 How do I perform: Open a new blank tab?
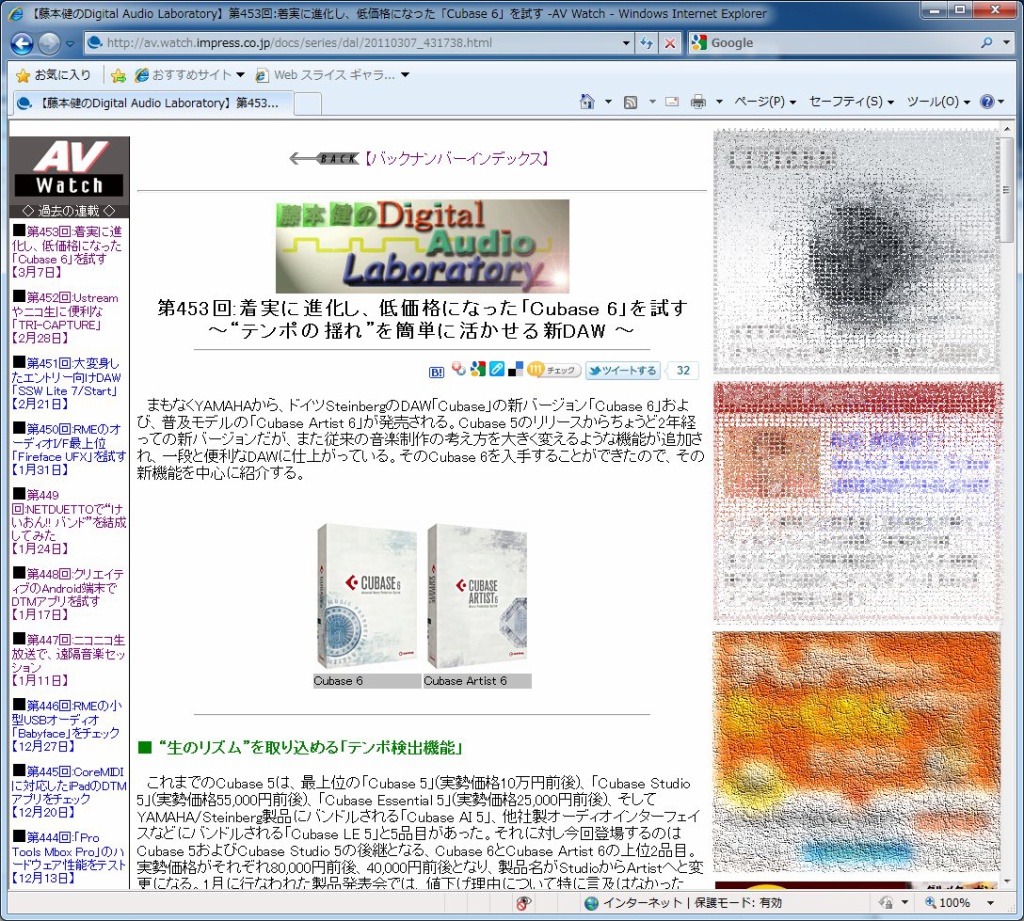[308, 103]
